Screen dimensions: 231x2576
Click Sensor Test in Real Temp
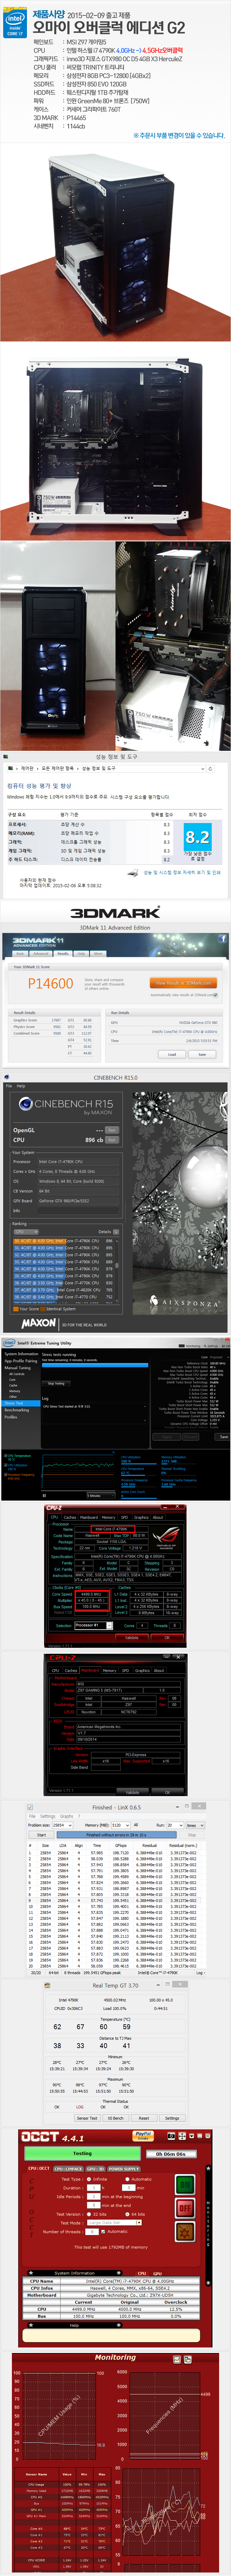87,2118
